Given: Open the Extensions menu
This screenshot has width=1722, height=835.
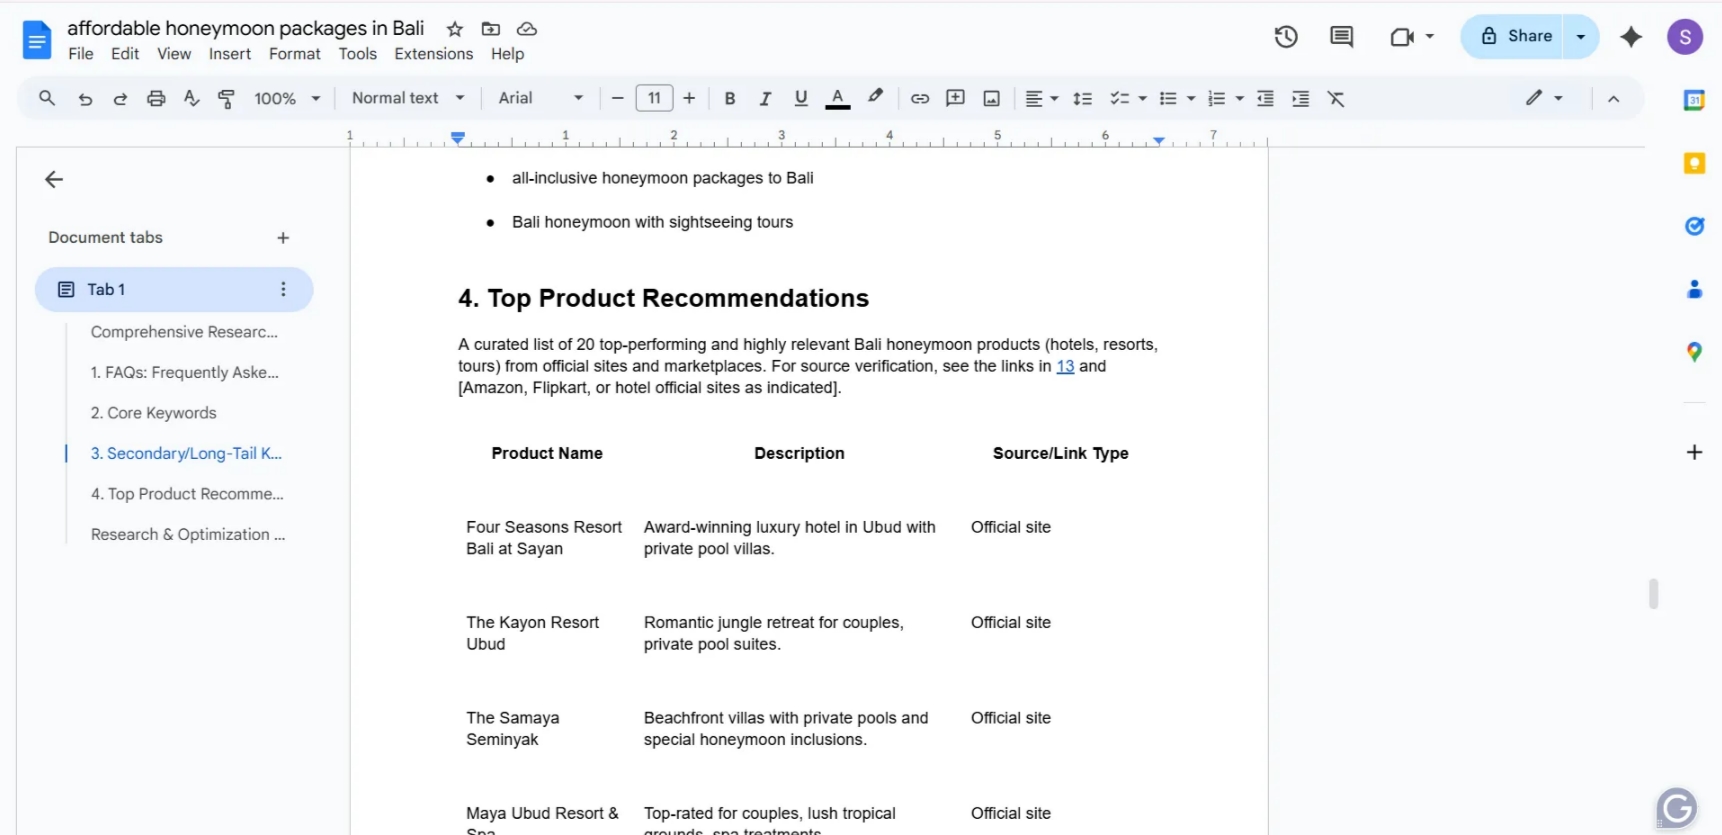Looking at the screenshot, I should coord(434,54).
